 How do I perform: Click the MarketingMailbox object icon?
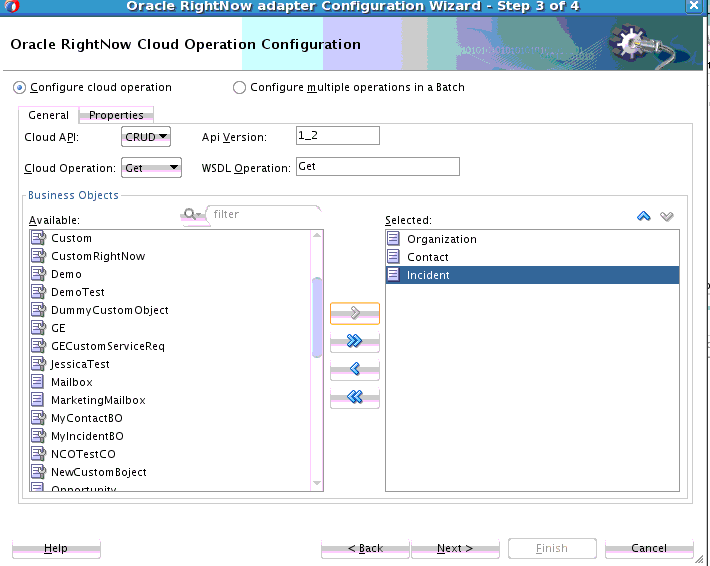38,400
